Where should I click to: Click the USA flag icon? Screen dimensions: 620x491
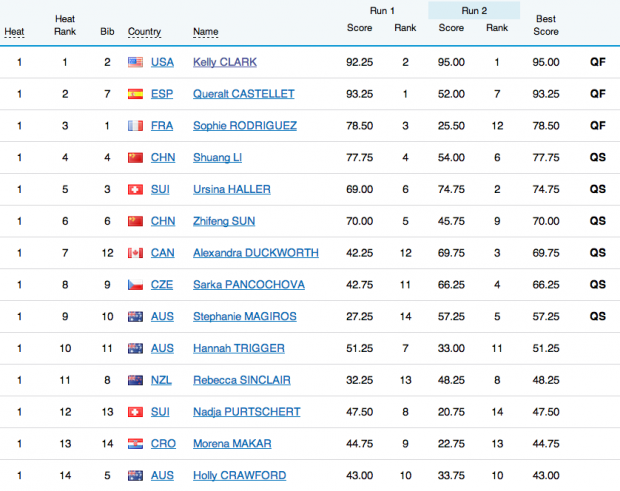136,62
